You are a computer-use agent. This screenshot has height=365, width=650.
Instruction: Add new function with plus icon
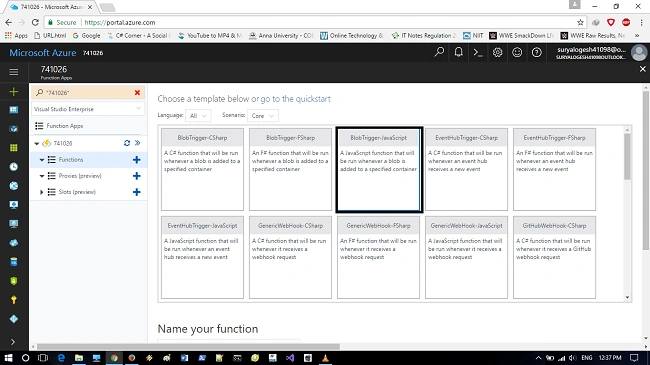coord(136,160)
